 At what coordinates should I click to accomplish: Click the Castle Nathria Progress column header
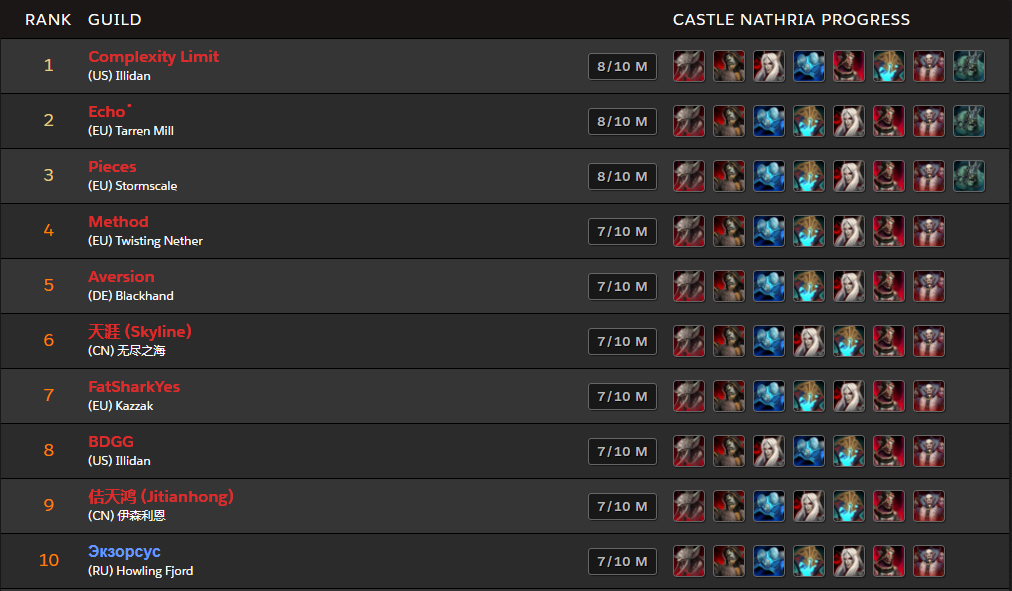[x=791, y=20]
